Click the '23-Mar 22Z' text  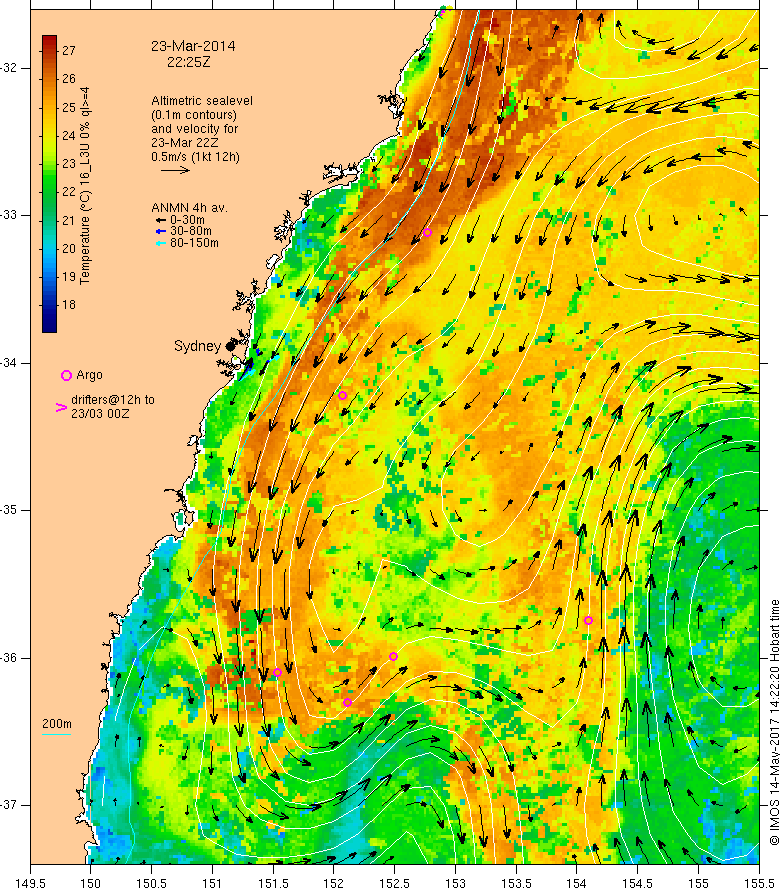[x=184, y=142]
